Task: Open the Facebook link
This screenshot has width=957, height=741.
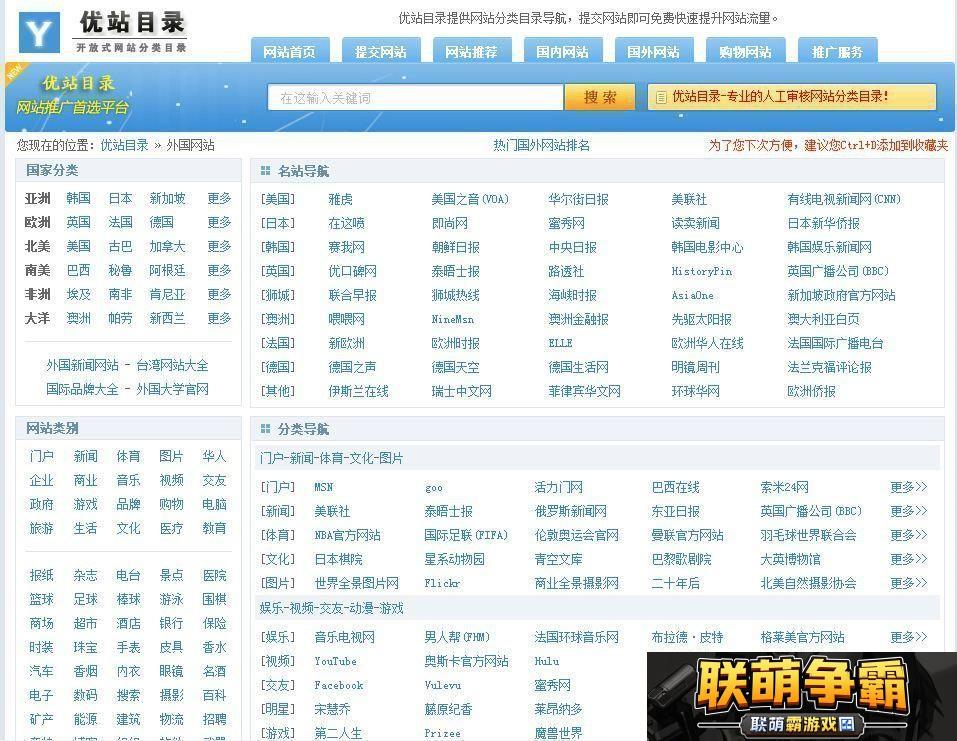Action: pyautogui.click(x=339, y=685)
